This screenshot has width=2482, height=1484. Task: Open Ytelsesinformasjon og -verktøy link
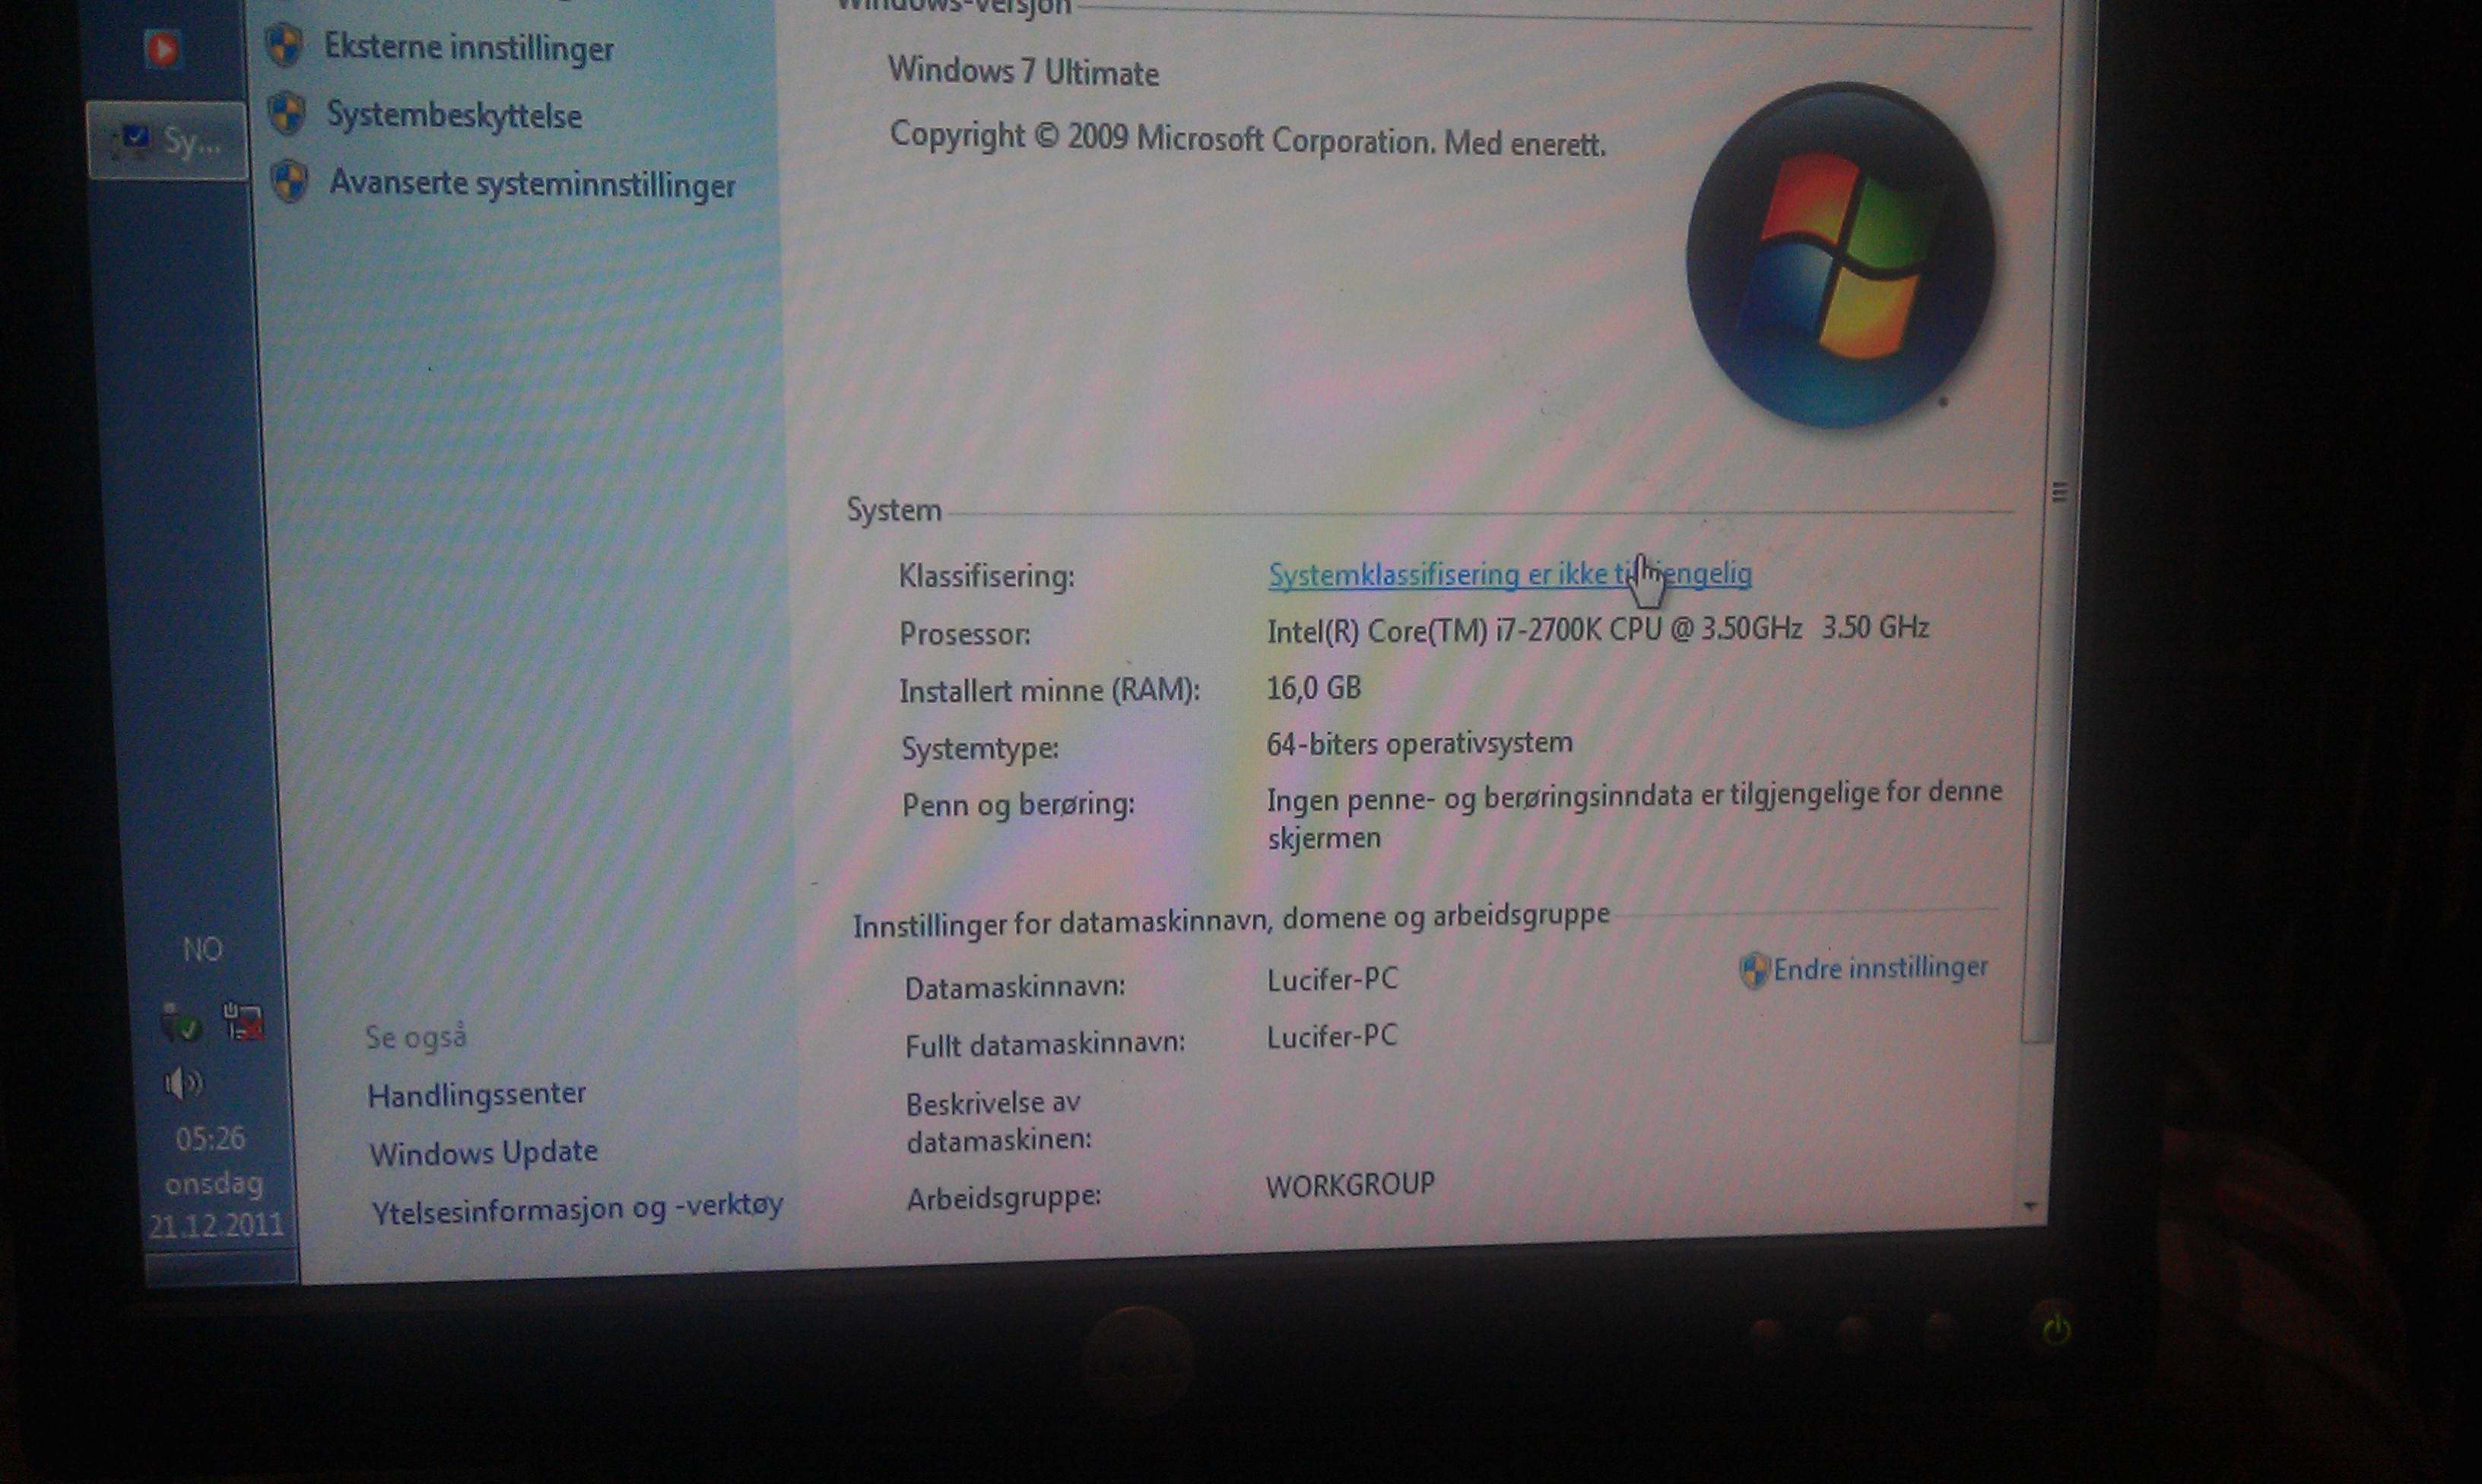coord(577,1207)
